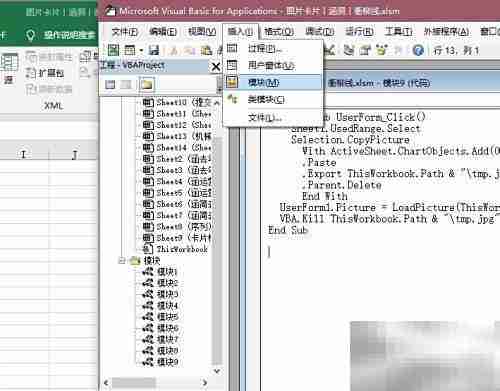The image size is (500, 391).
Task: Click the Insert UserForm toolbar icon
Action: tap(130, 50)
